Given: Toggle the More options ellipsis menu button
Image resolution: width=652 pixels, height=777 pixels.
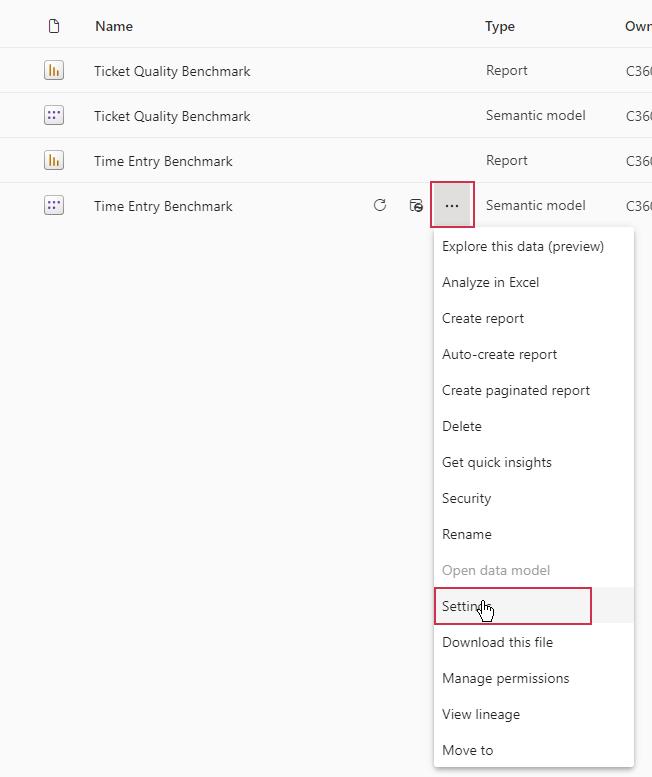Looking at the screenshot, I should 452,206.
